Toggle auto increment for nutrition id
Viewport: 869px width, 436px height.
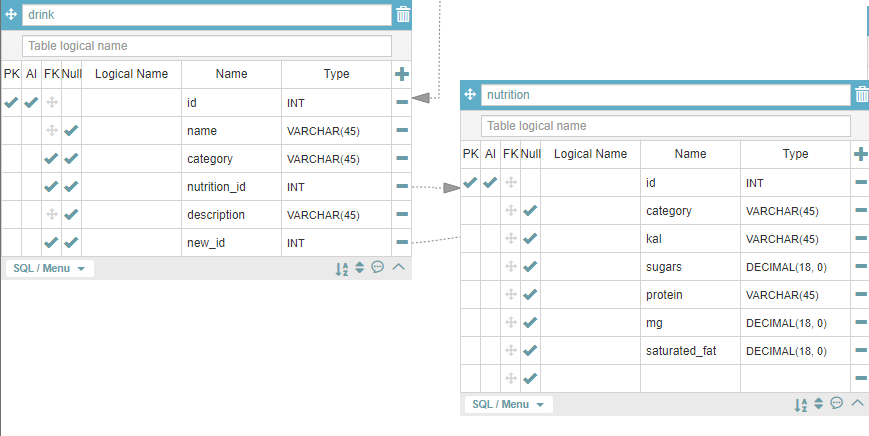pos(490,182)
